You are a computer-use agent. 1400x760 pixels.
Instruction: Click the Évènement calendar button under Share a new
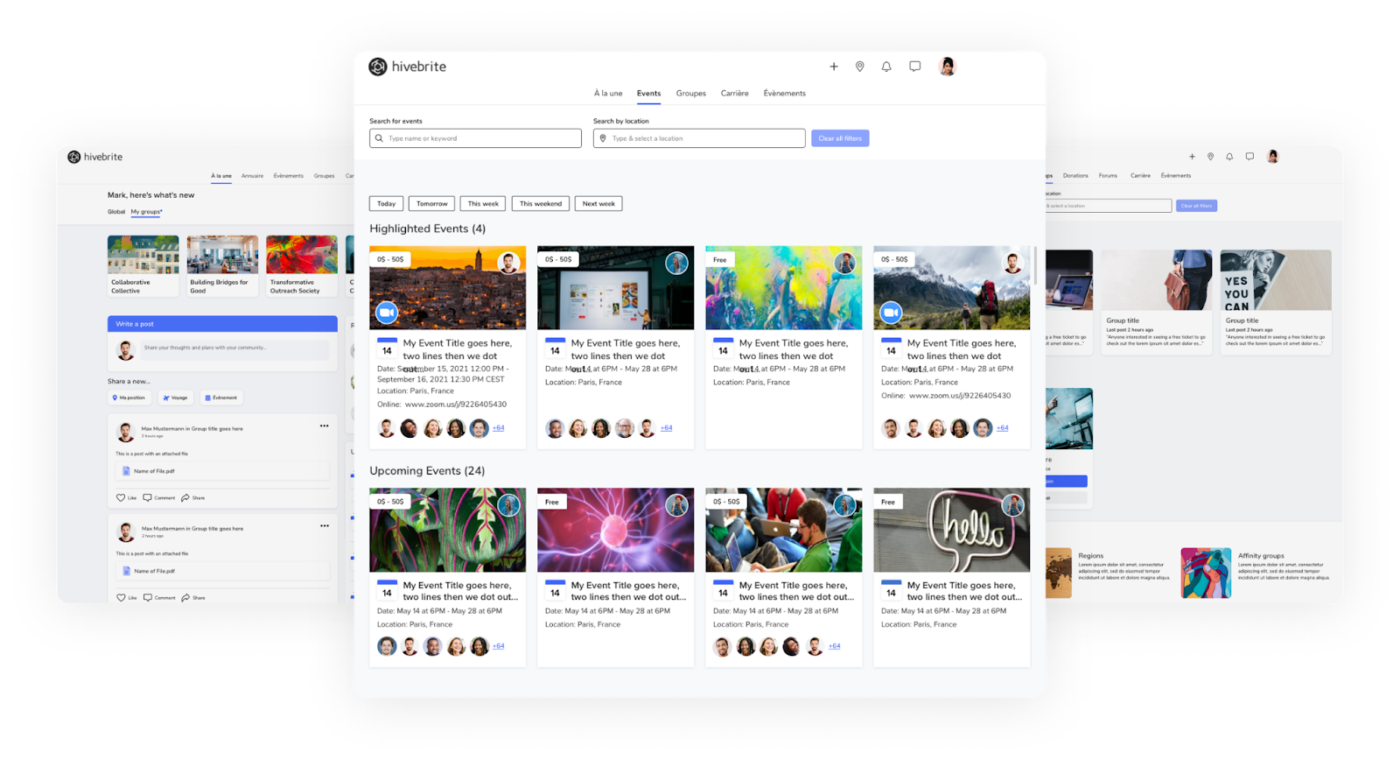[221, 398]
